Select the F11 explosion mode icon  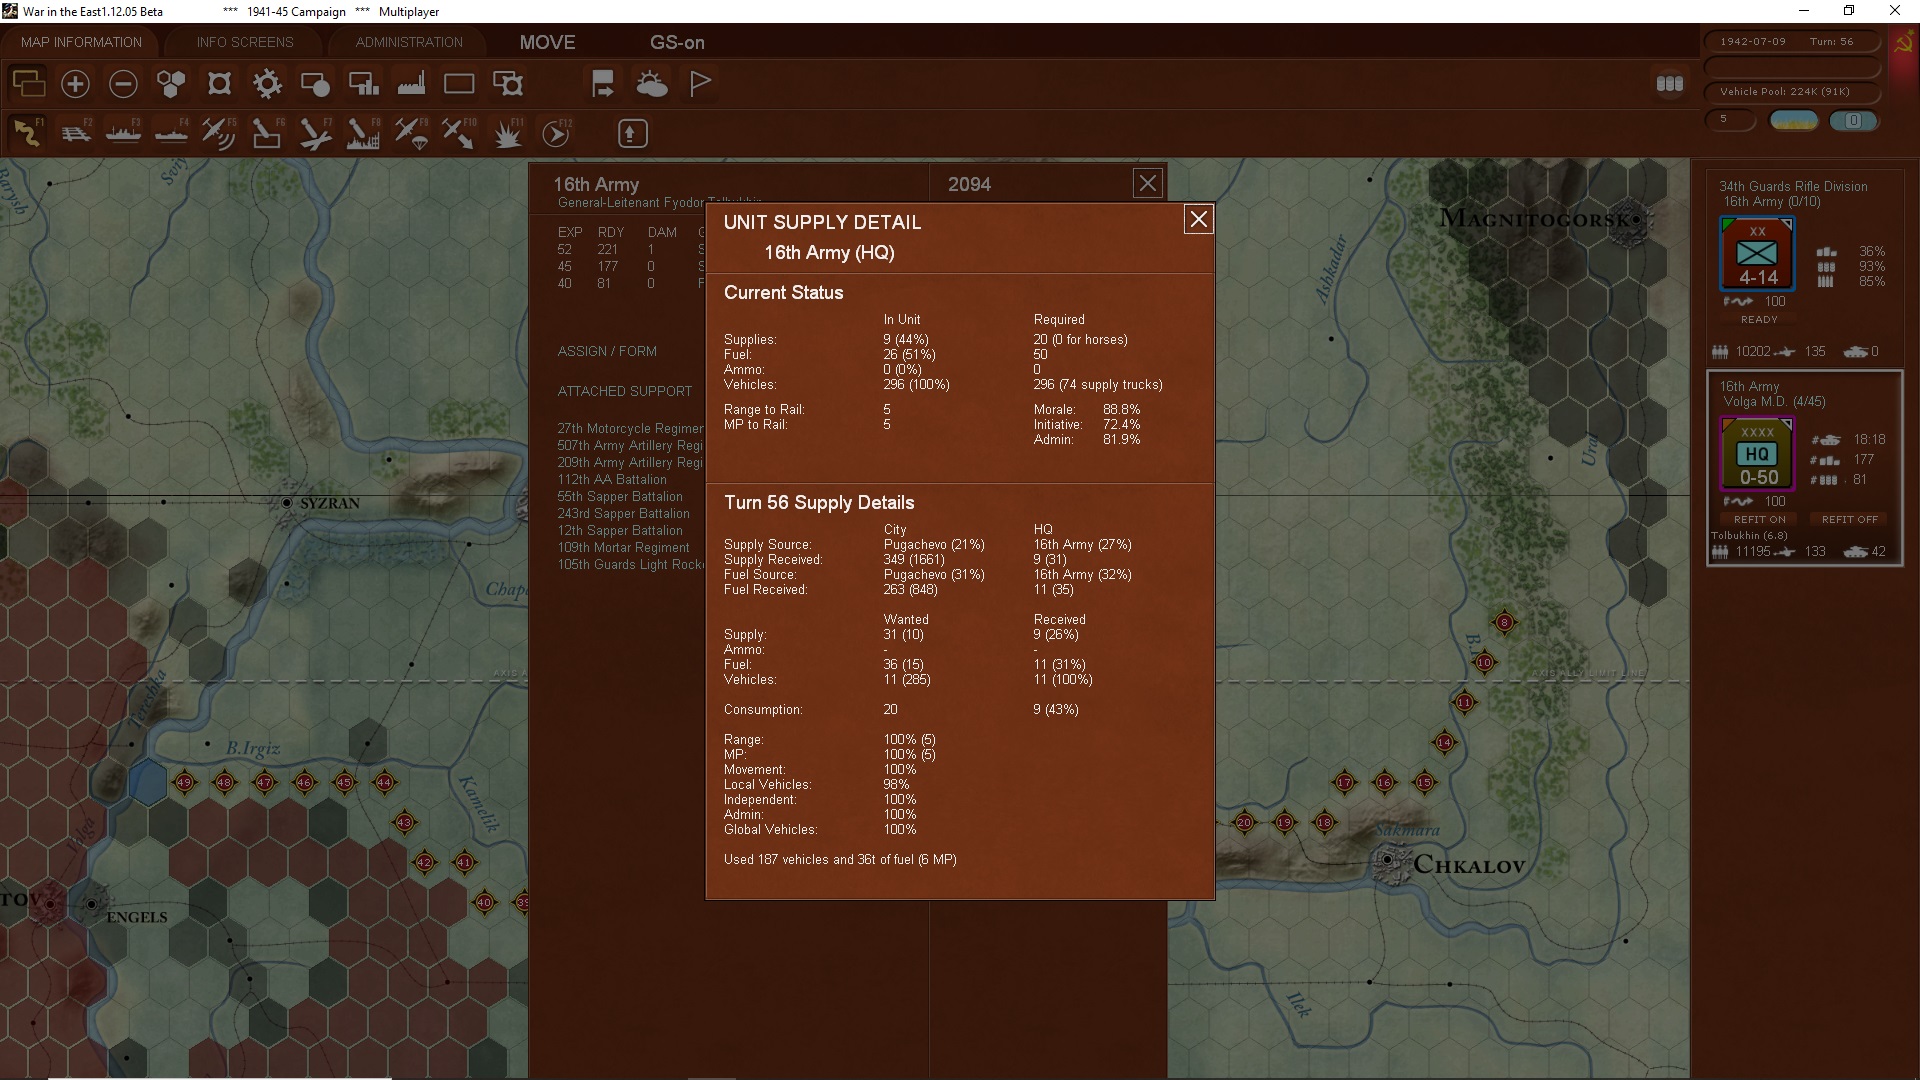pyautogui.click(x=508, y=133)
